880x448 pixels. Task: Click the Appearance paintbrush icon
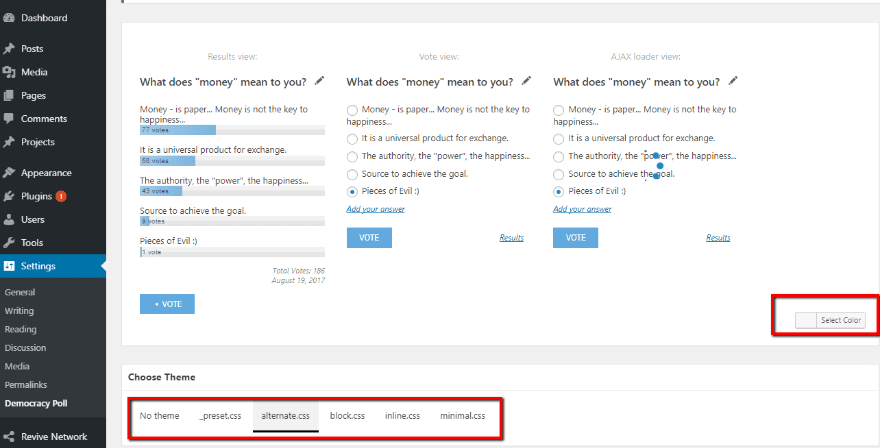click(8, 173)
